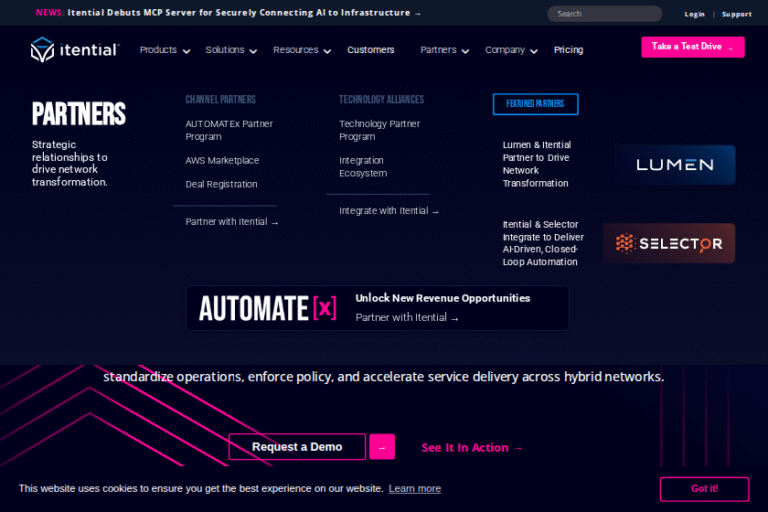Viewport: 768px width, 512px height.
Task: Expand the Products dropdown menu
Action: [x=164, y=50]
